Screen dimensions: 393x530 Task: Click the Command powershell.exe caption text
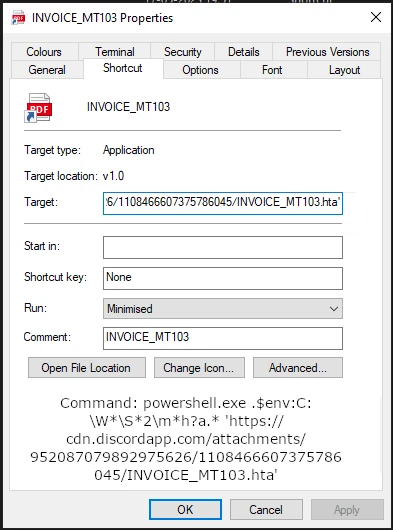pos(186,439)
